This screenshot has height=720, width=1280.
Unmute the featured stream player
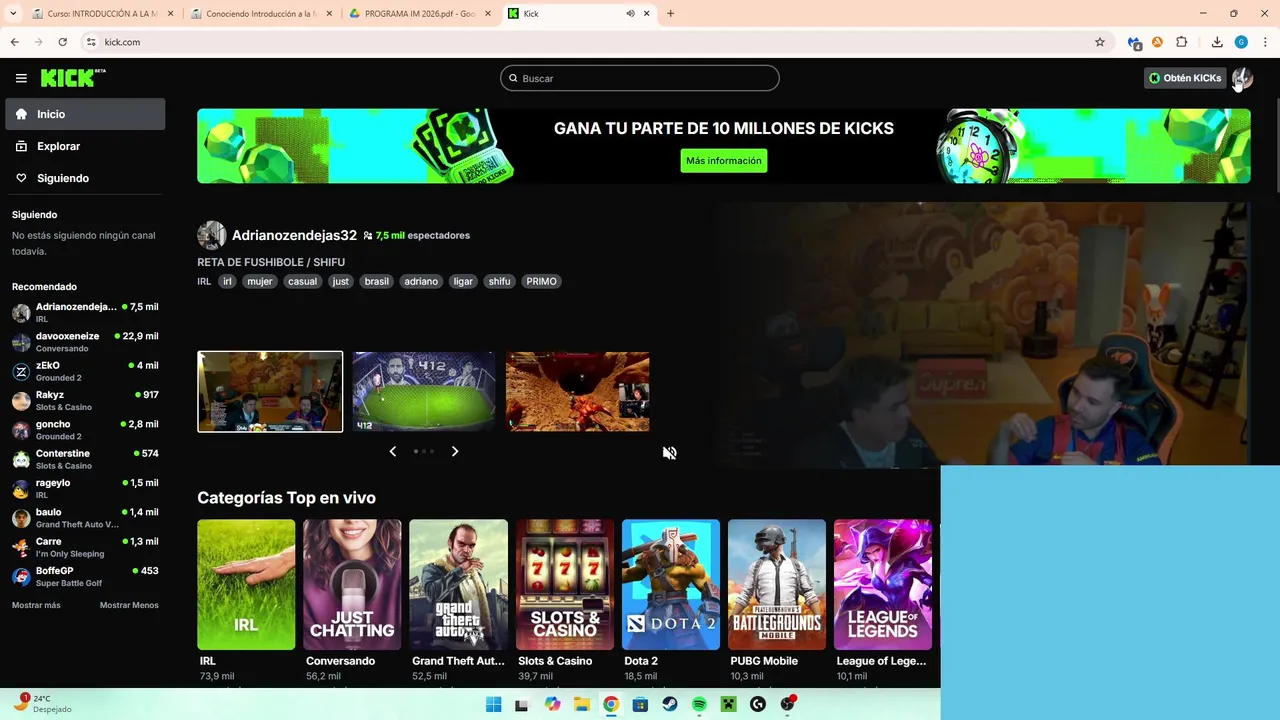pos(669,453)
